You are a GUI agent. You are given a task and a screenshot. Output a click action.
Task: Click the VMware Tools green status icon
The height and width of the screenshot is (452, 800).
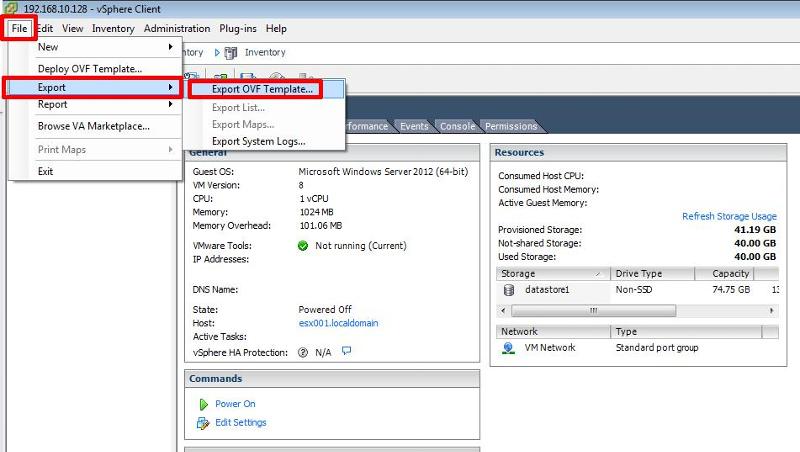point(303,246)
